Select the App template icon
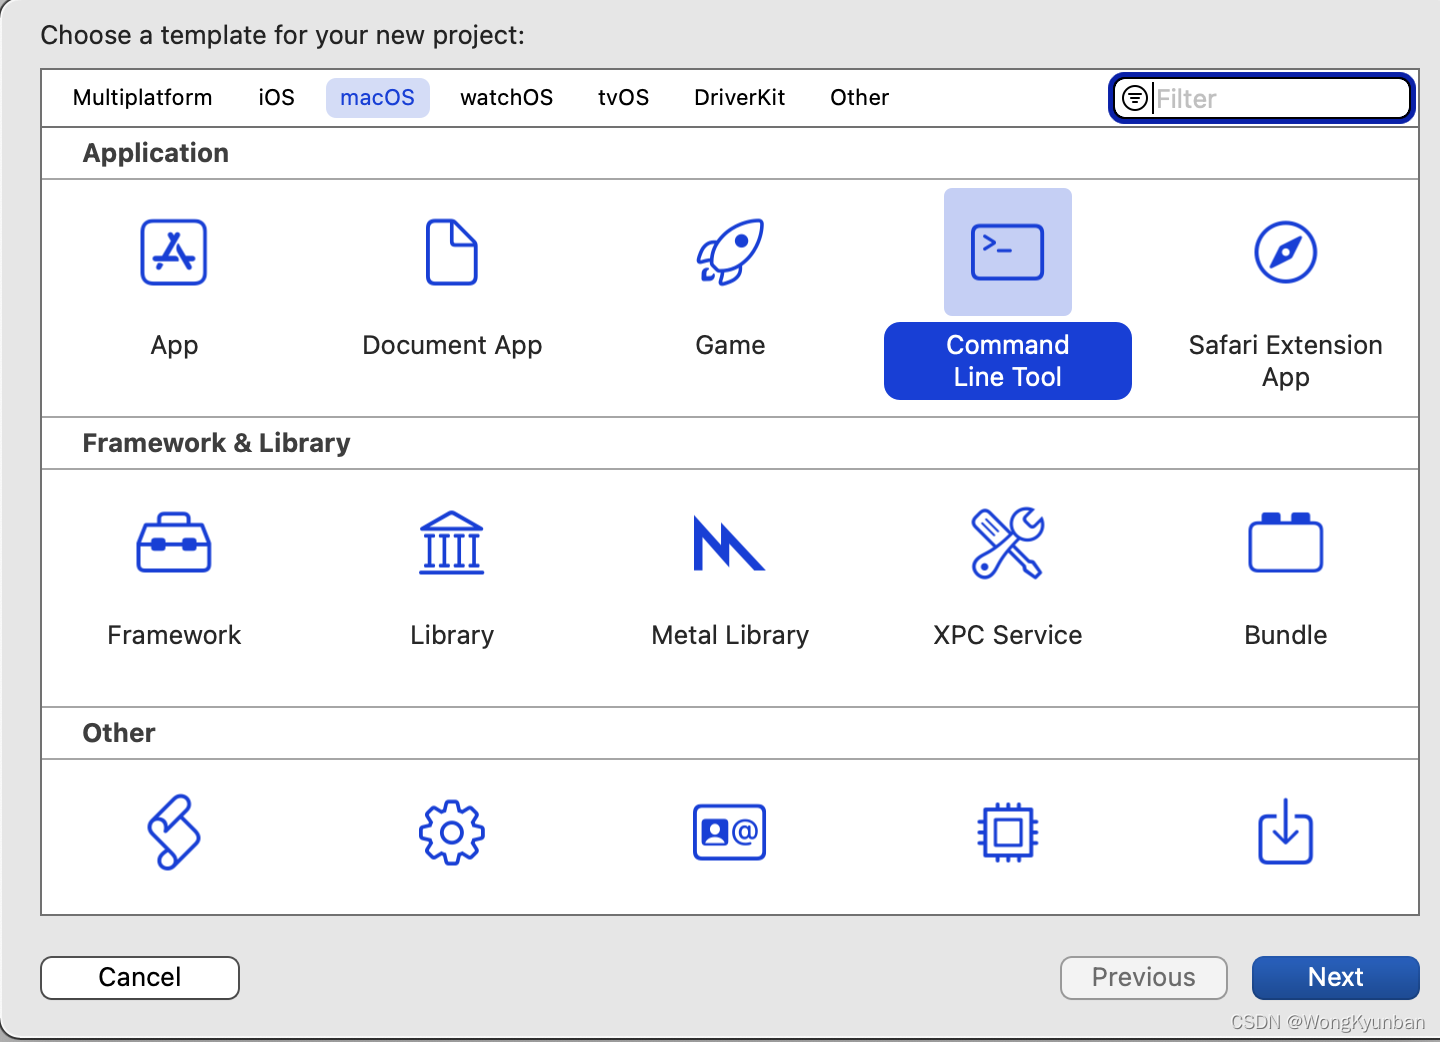 (174, 252)
